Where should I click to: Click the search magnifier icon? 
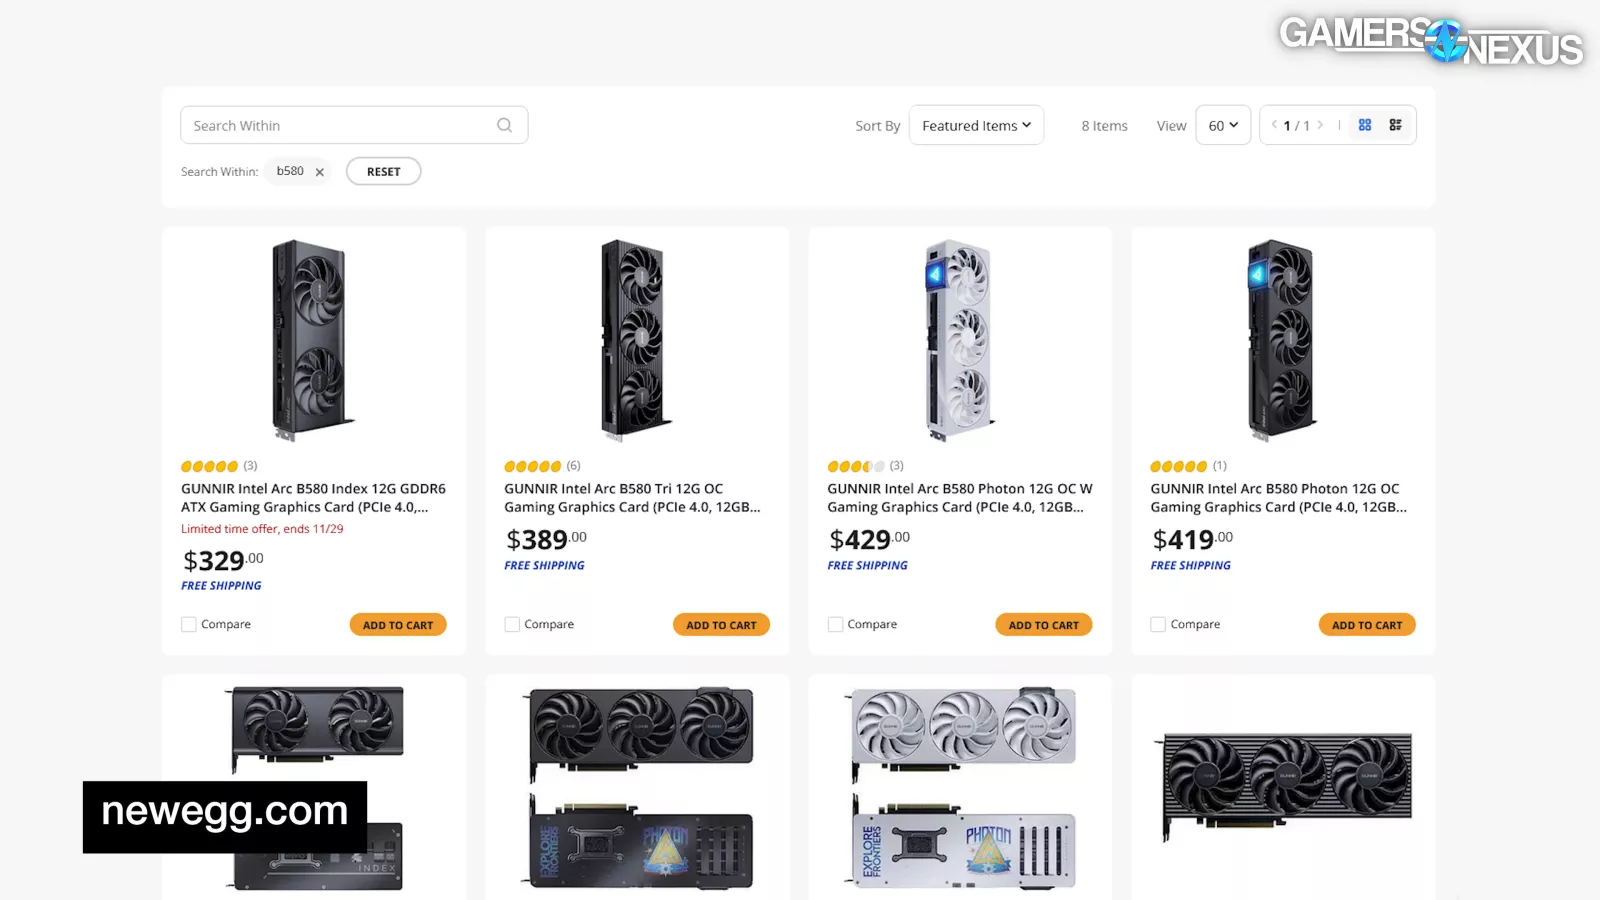(x=504, y=125)
